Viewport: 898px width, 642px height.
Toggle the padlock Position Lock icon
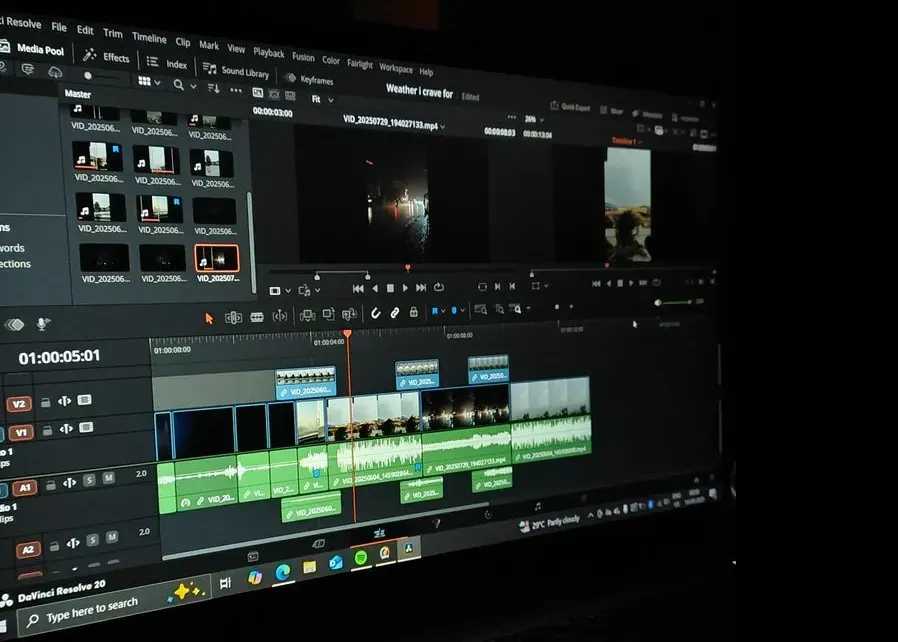click(413, 312)
